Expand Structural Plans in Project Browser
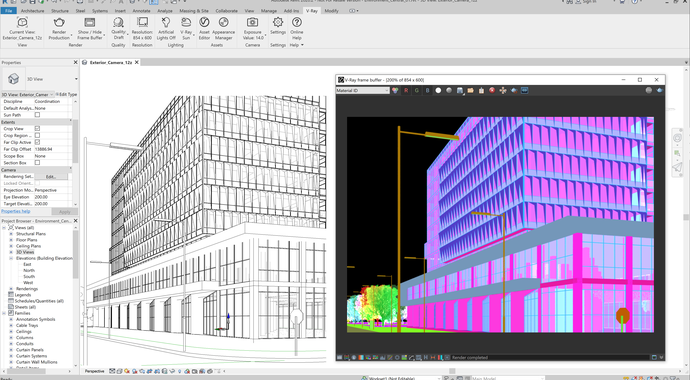Viewport: 690px width, 380px height. 11,234
